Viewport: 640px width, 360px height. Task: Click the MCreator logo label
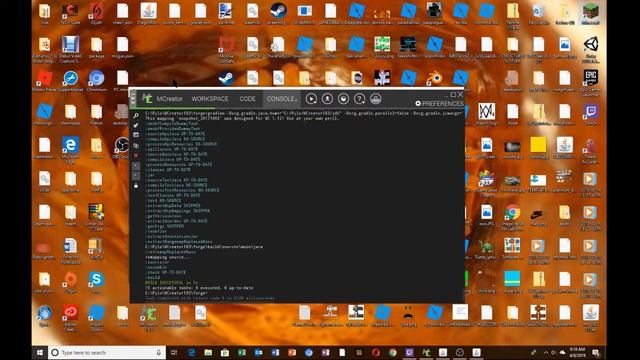point(162,99)
